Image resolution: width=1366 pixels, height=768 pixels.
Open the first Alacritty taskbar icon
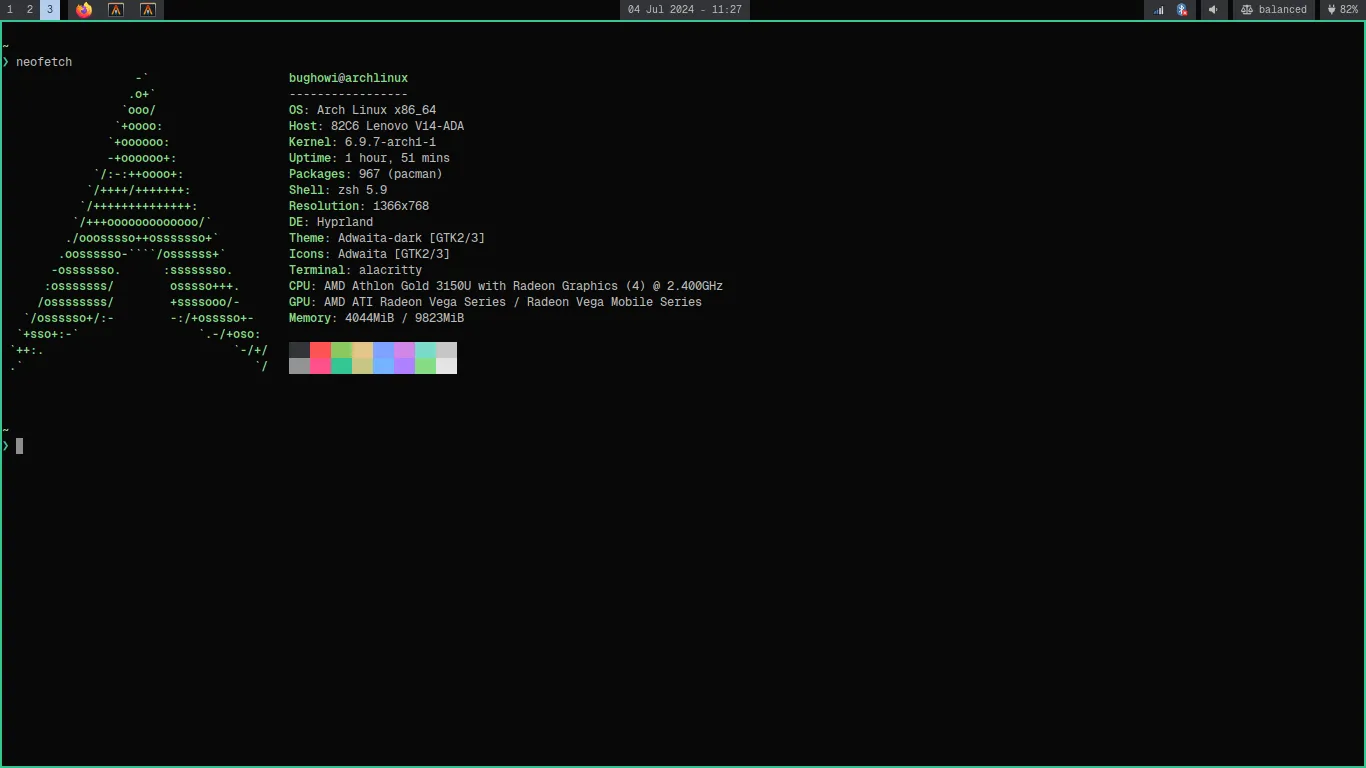click(116, 10)
